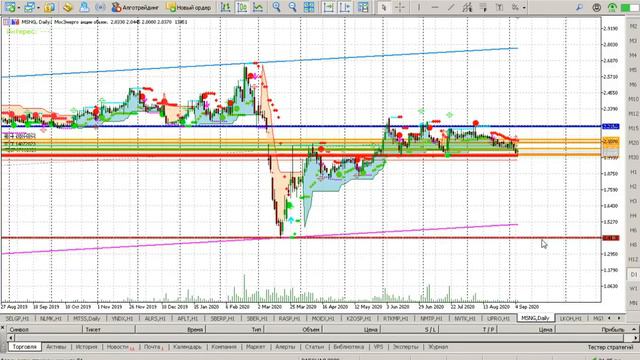The image size is (640, 360).
Task: Open the Календарь terminal tab
Action: click(187, 347)
